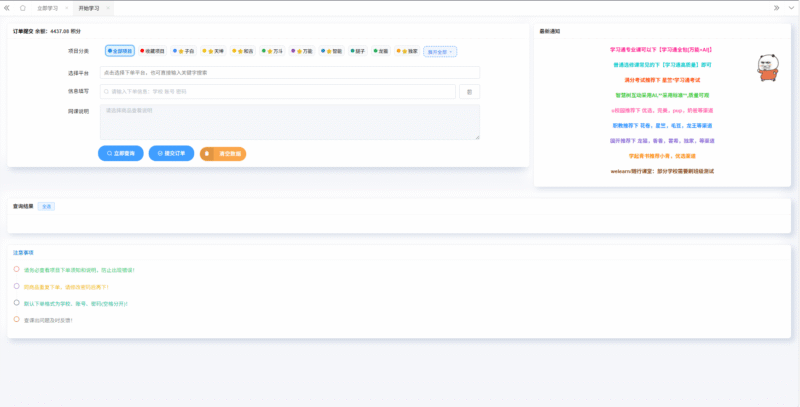Collapse sidebar with the double left arrow
Viewport: 800px width, 407px height.
(x=7, y=7)
